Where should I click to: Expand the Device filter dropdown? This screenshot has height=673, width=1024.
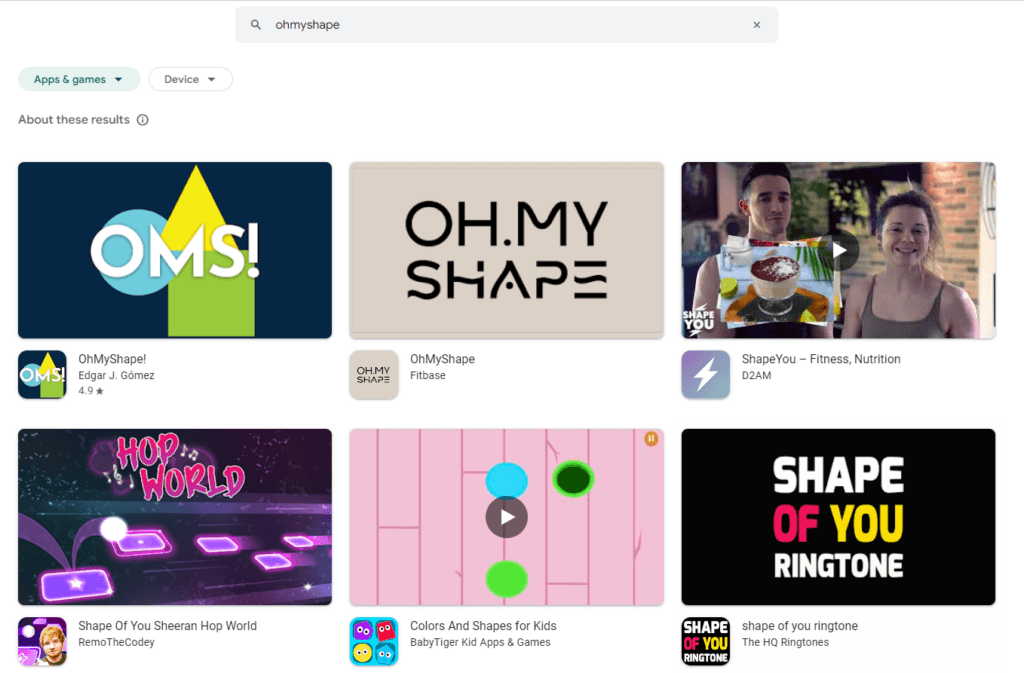click(x=190, y=79)
